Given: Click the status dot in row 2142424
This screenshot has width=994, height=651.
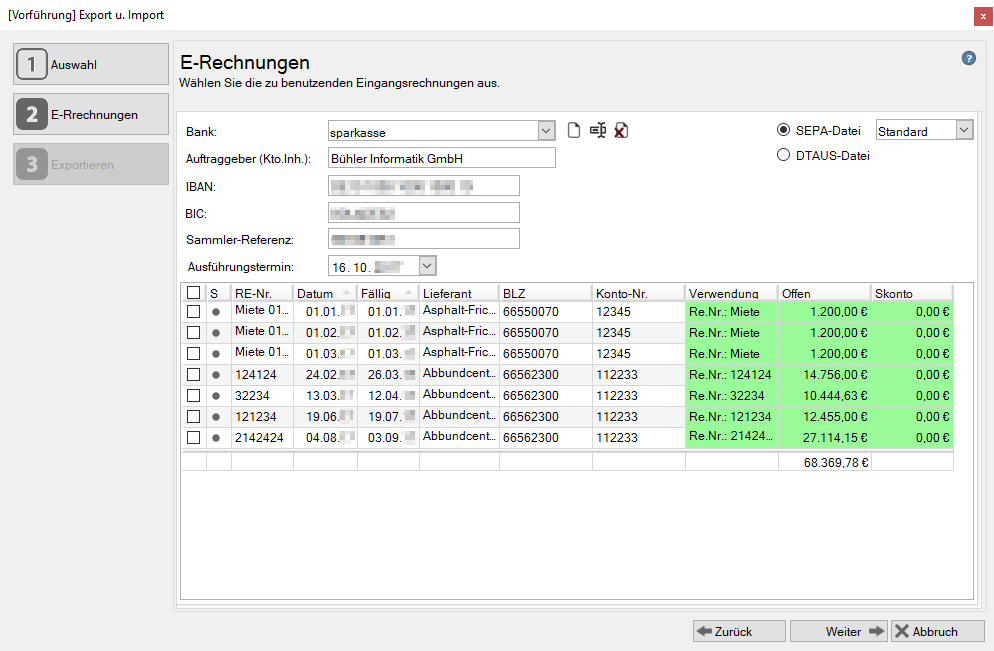Looking at the screenshot, I should click(x=216, y=438).
